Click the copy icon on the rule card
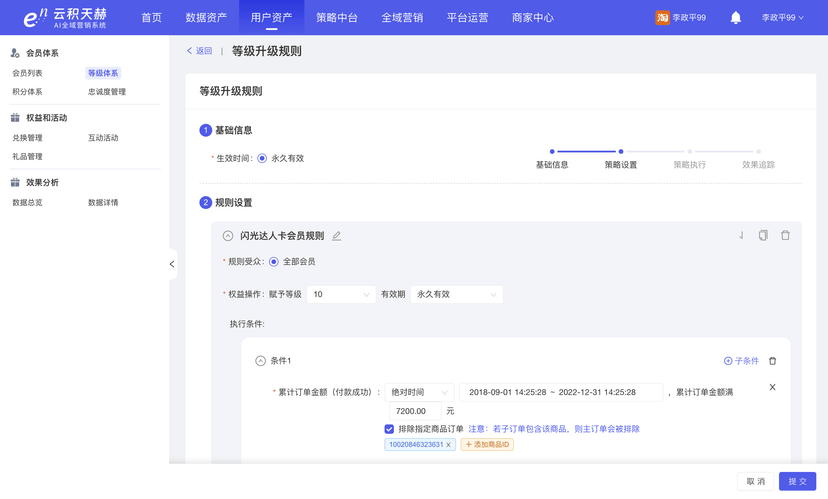The width and height of the screenshot is (828, 499). click(x=763, y=236)
